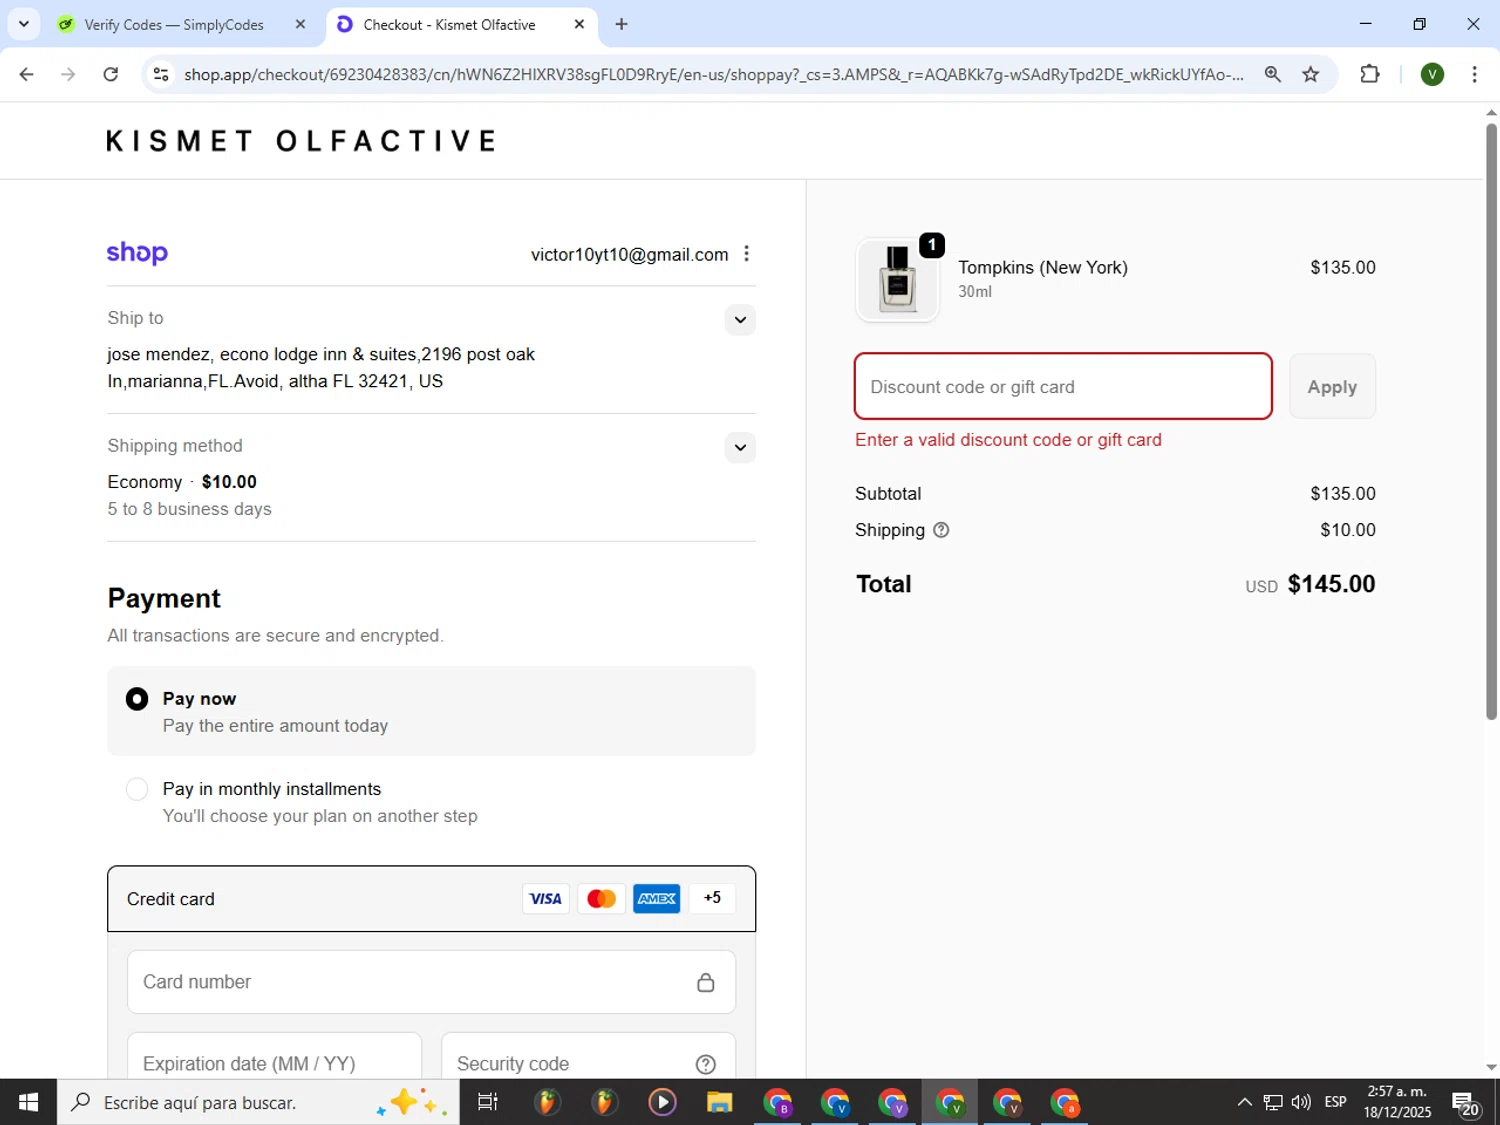1500x1125 pixels.
Task: Choose Pay in monthly installments
Action: pyautogui.click(x=137, y=789)
